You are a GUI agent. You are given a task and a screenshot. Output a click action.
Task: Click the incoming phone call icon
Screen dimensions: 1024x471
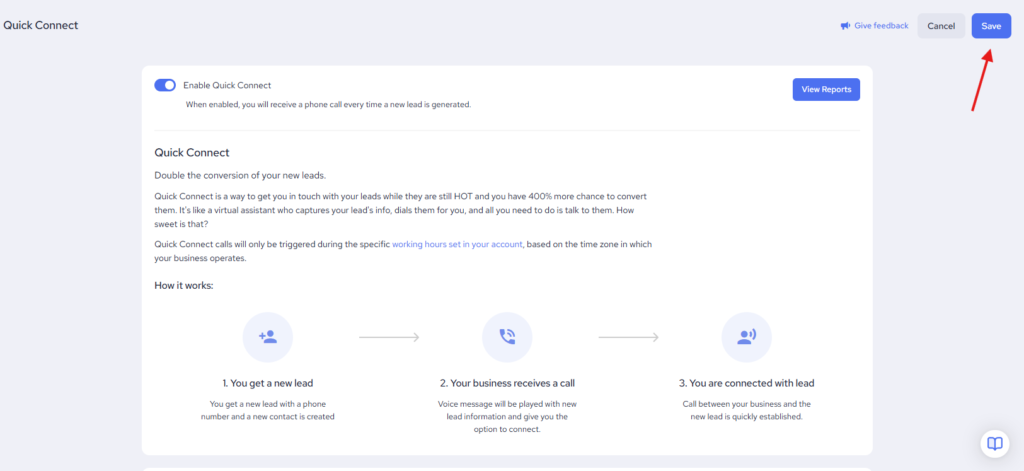click(x=507, y=337)
